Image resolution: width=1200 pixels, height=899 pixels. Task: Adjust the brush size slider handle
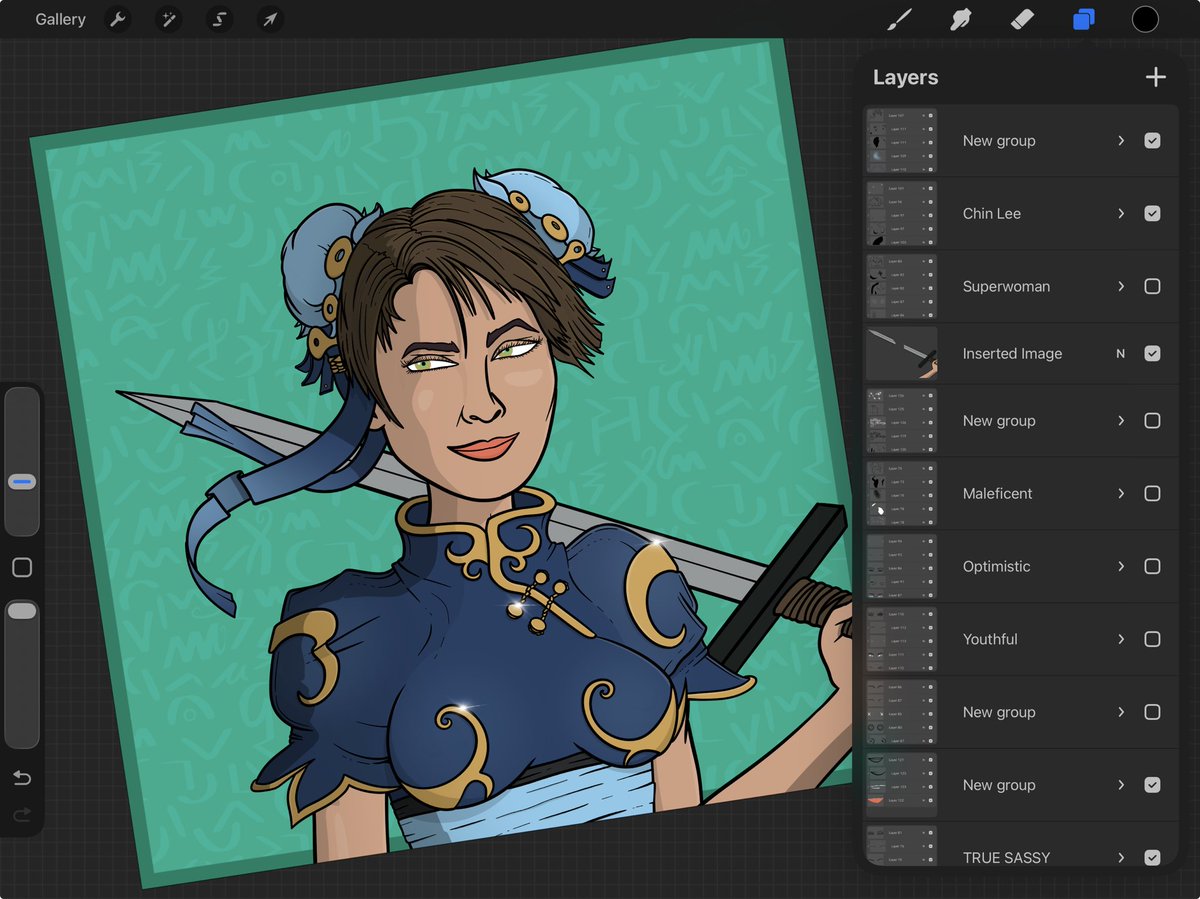click(22, 482)
